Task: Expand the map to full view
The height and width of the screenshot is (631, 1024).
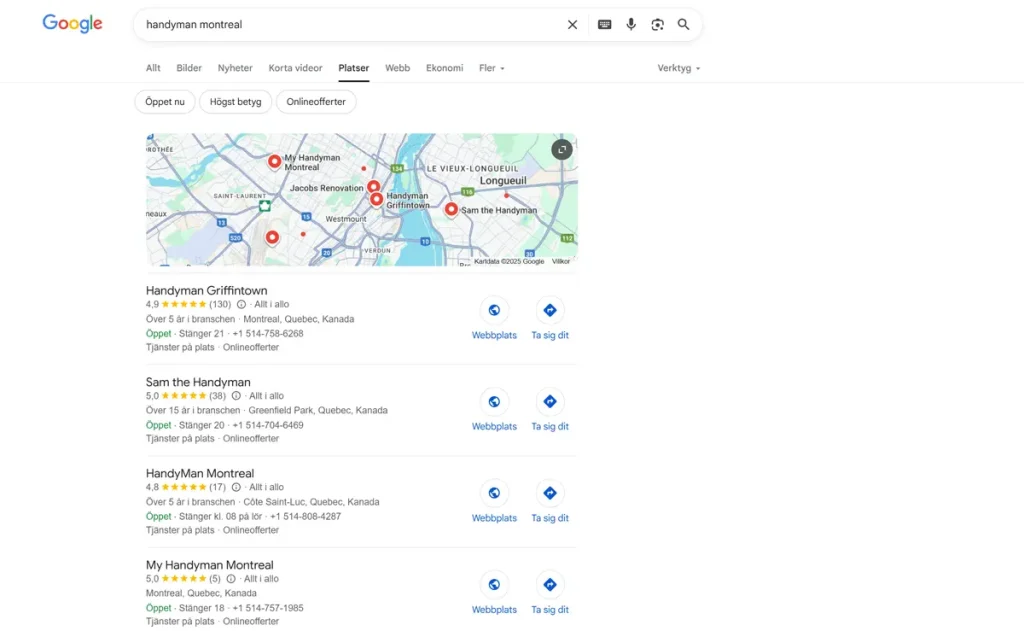Action: coord(562,149)
